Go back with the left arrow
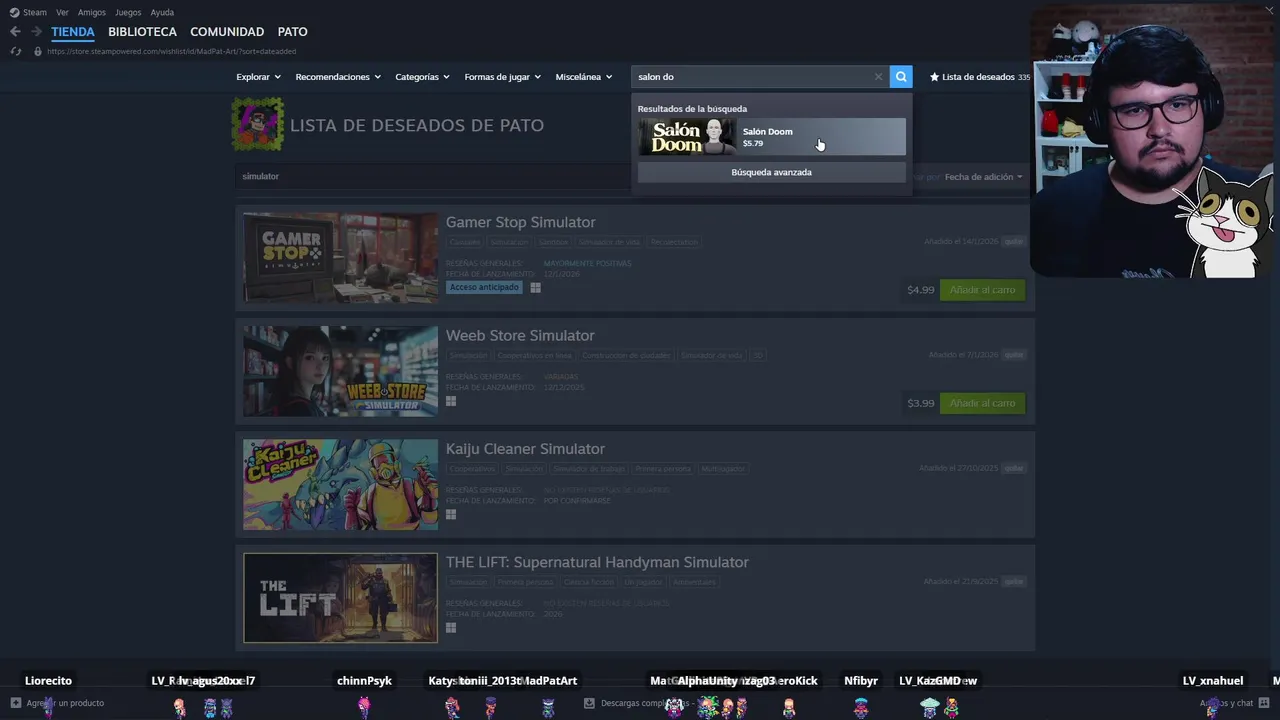This screenshot has height=720, width=1280. point(15,32)
